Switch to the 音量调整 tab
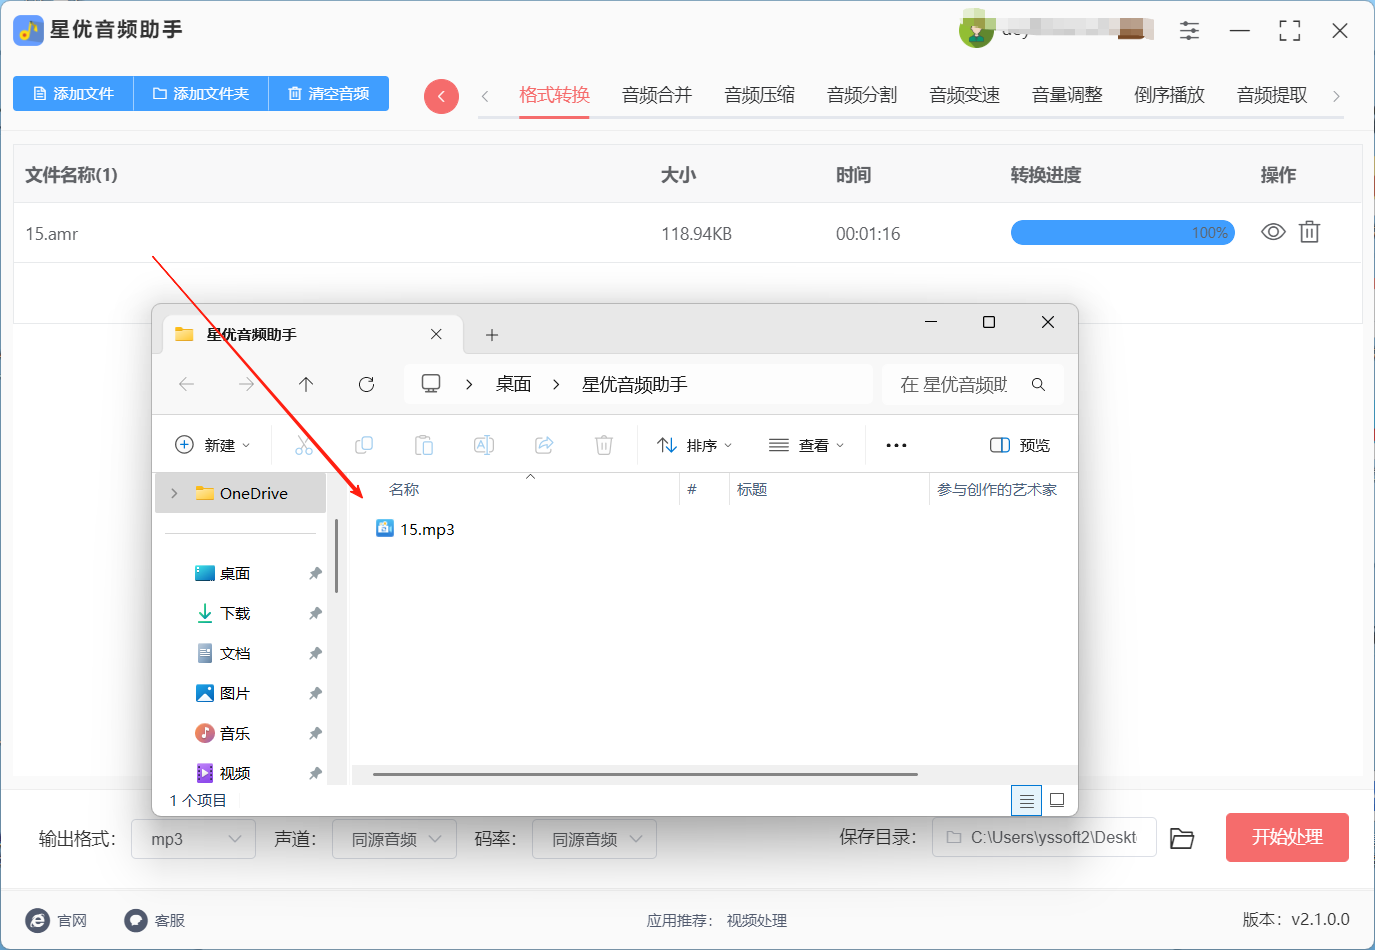The height and width of the screenshot is (950, 1375). pyautogui.click(x=1067, y=95)
